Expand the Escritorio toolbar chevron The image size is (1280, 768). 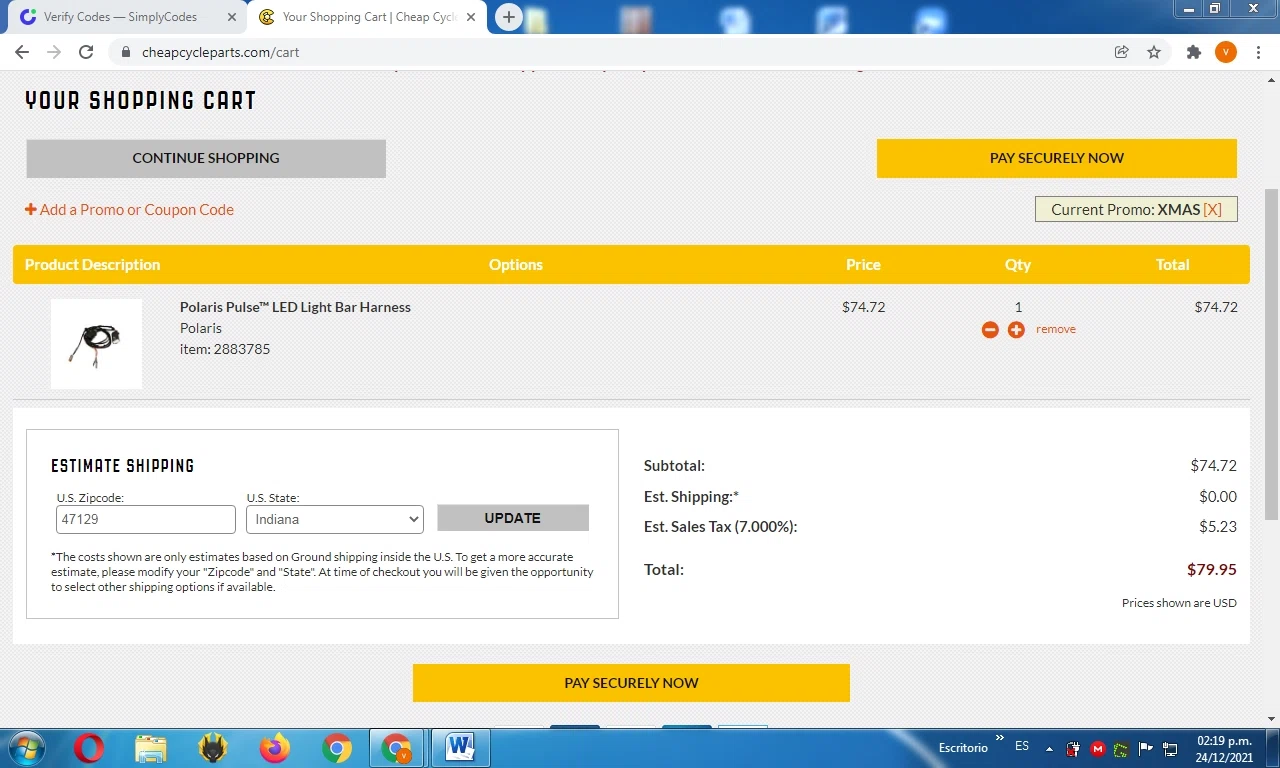coord(999,740)
